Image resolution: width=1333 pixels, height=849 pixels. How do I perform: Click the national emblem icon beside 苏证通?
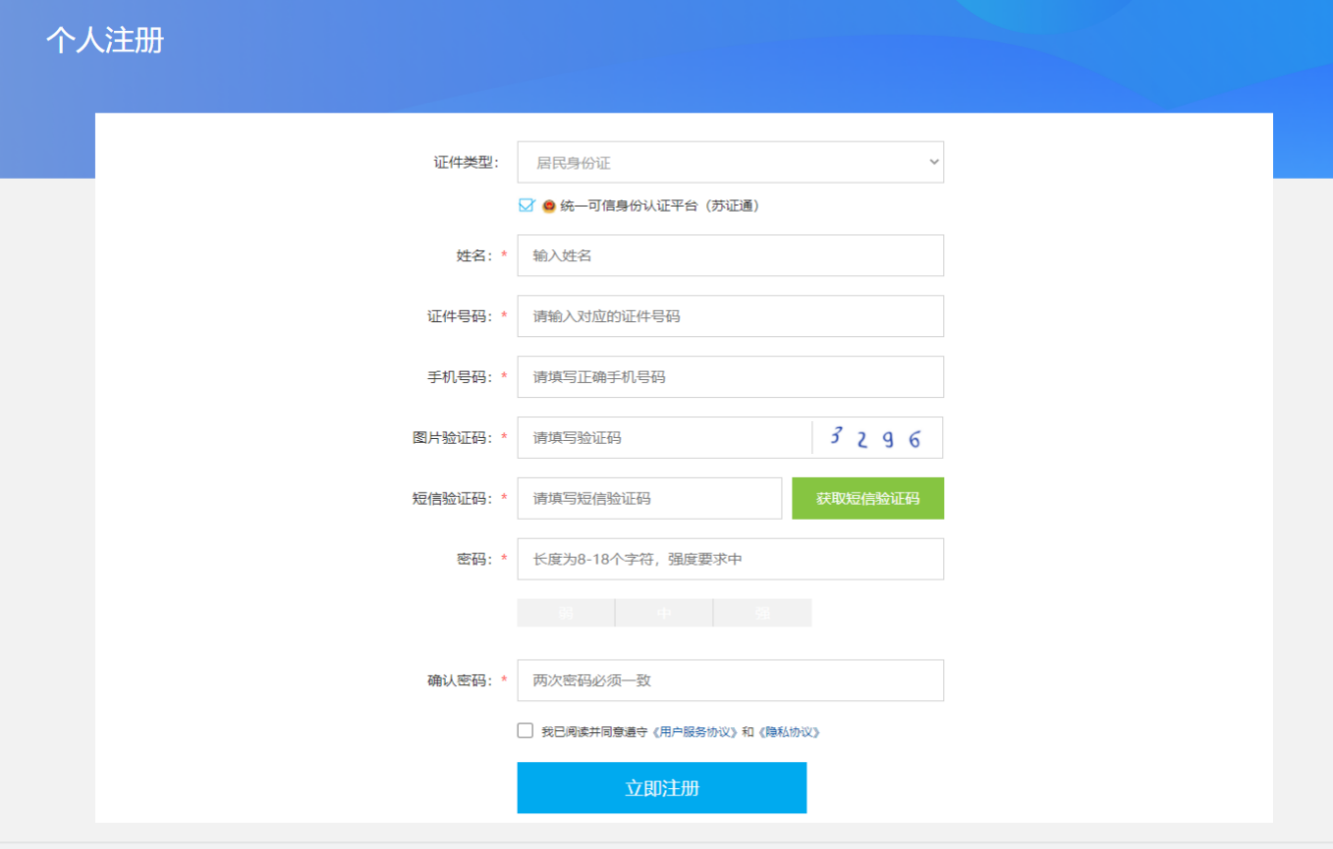[546, 206]
